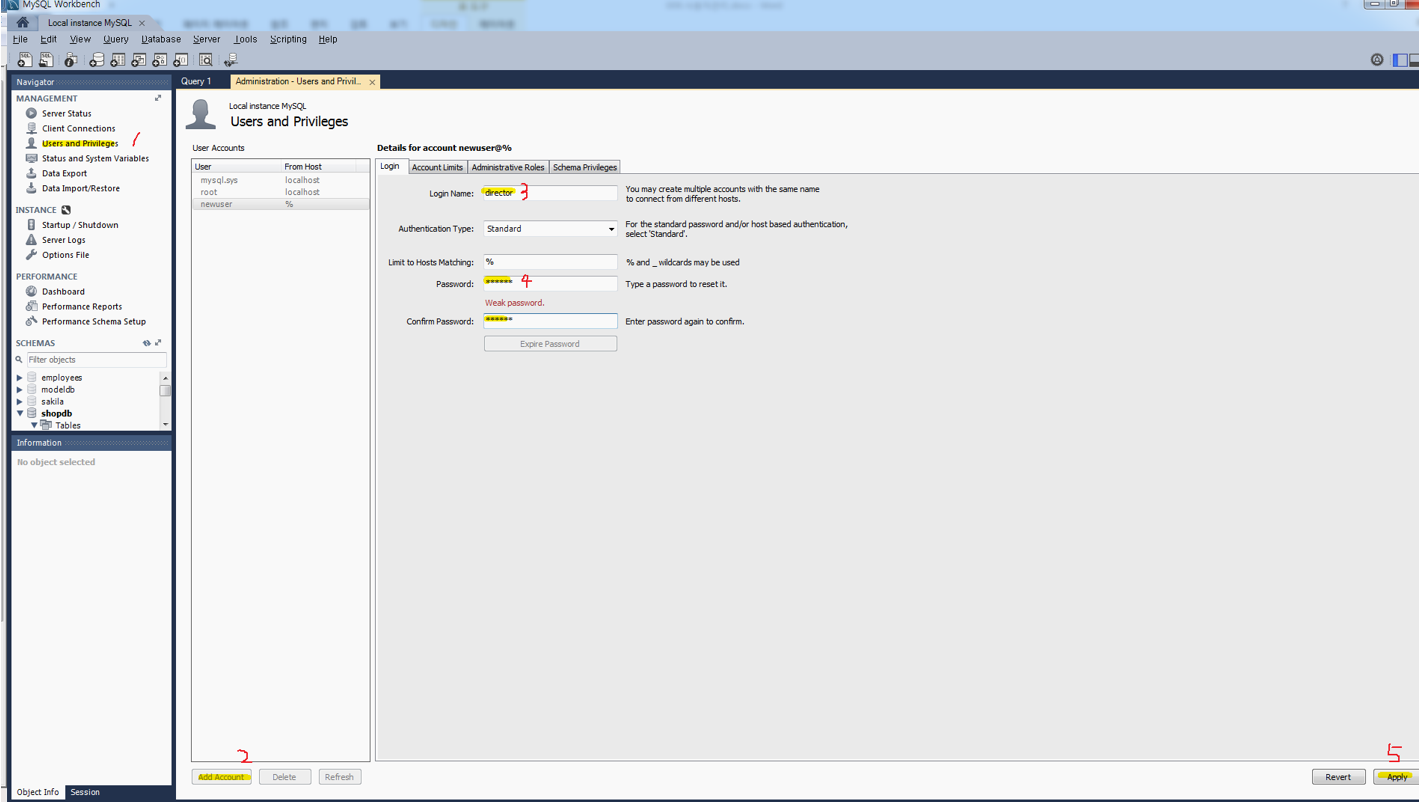
Task: Open the File menu
Action: point(20,39)
